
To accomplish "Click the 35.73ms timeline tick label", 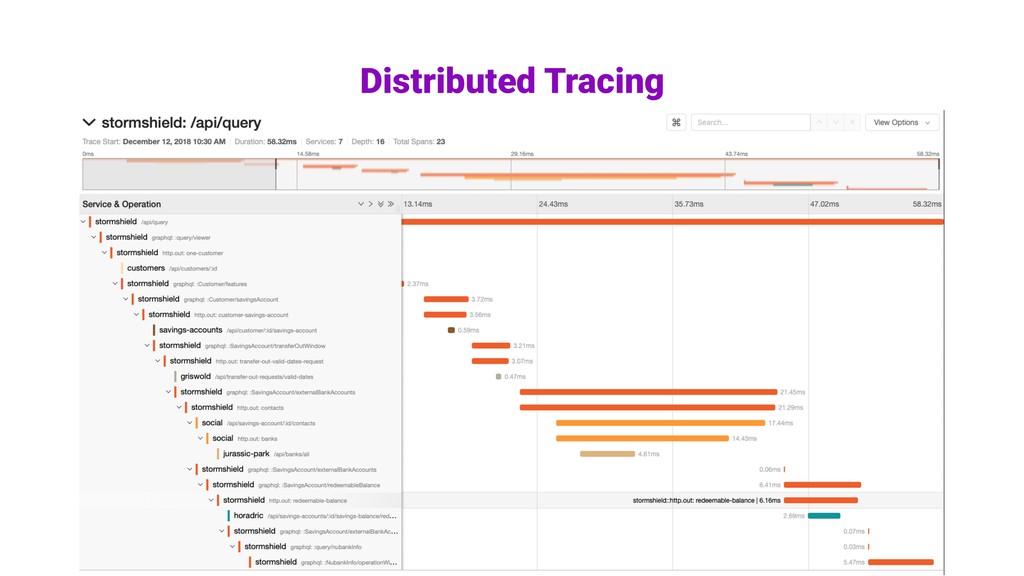I will 689,204.
